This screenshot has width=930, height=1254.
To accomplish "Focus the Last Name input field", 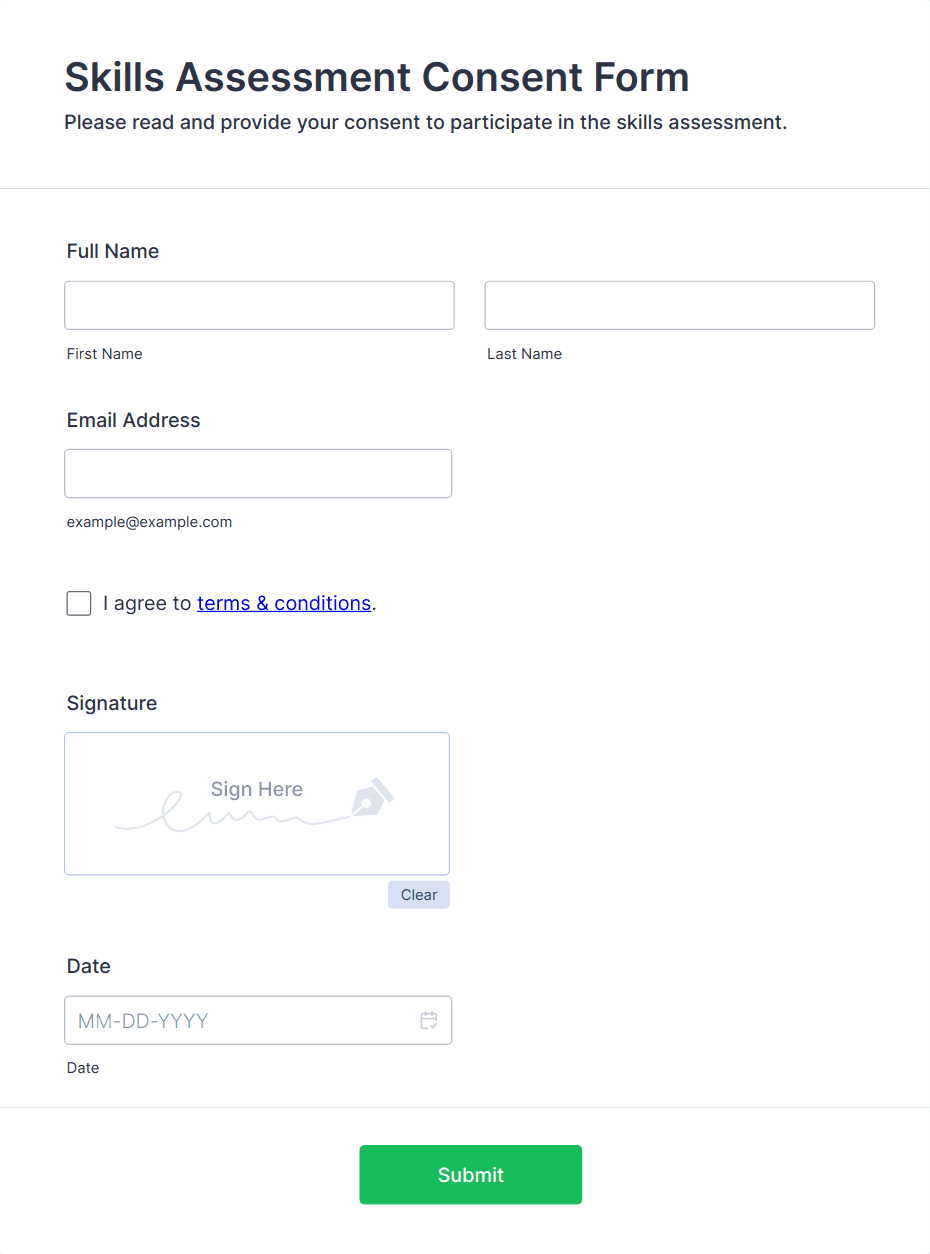I will coord(680,305).
